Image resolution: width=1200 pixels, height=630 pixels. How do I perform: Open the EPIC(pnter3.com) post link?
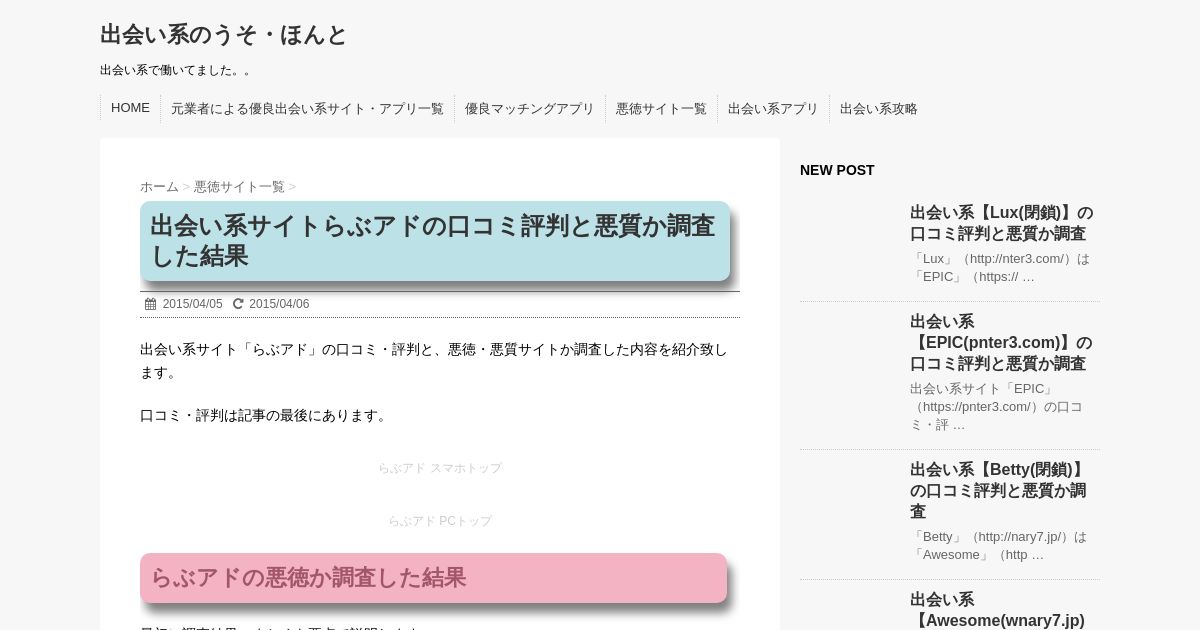point(1001,342)
